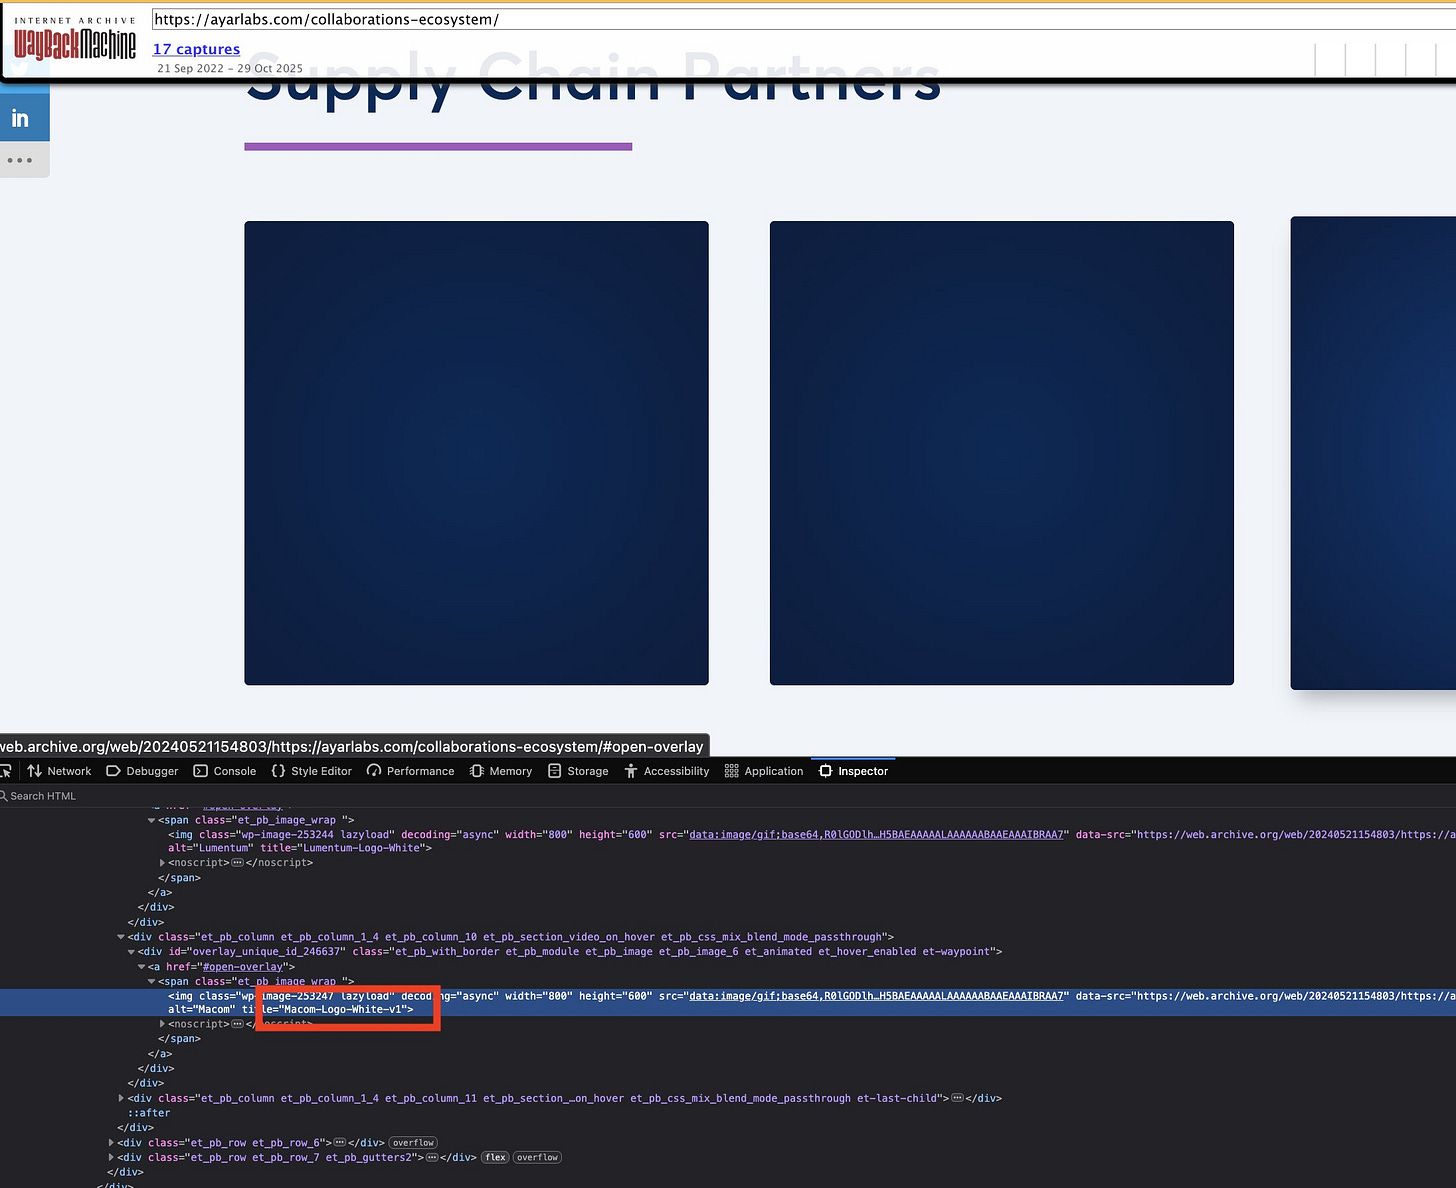Expand the et_pb_row_6 div node
This screenshot has width=1456, height=1188.
coord(111,1142)
